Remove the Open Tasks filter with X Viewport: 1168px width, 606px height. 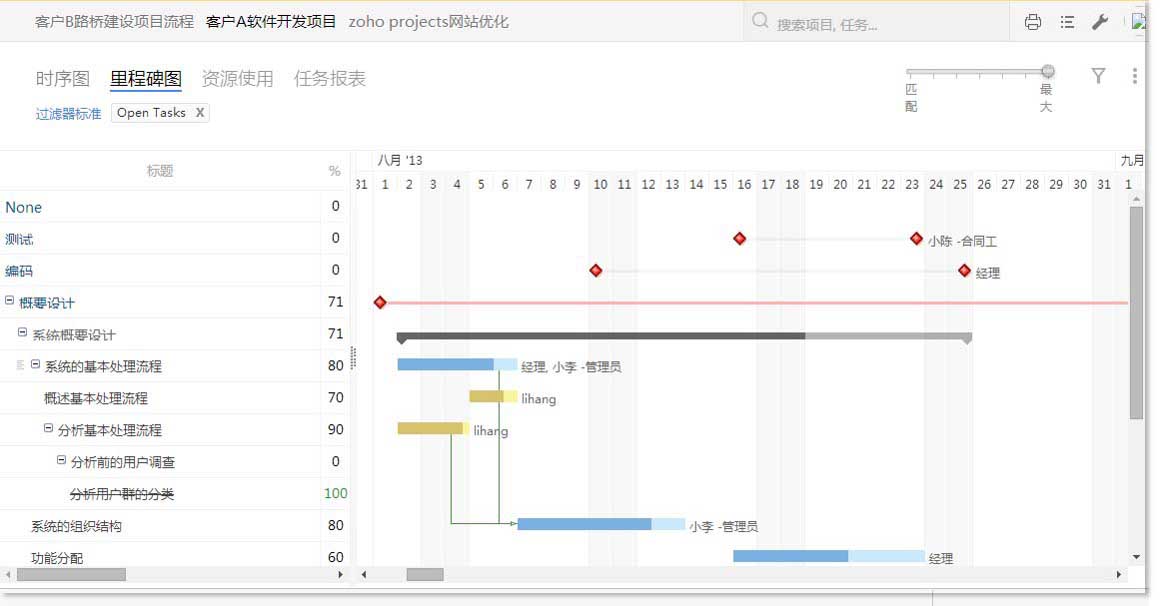click(x=200, y=112)
